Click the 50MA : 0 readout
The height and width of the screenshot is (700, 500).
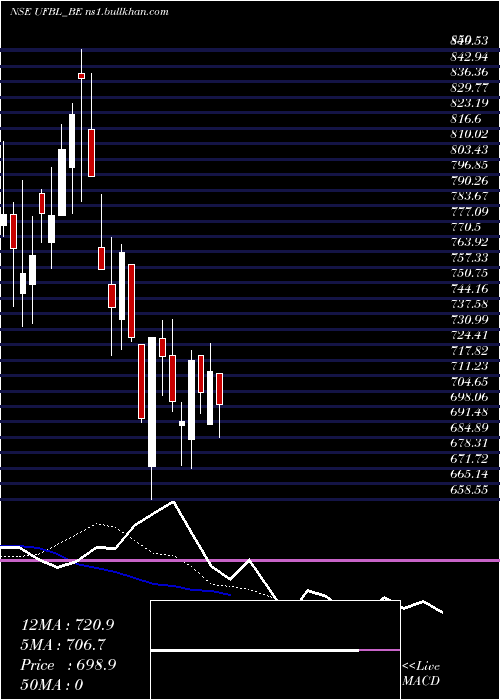(52, 685)
